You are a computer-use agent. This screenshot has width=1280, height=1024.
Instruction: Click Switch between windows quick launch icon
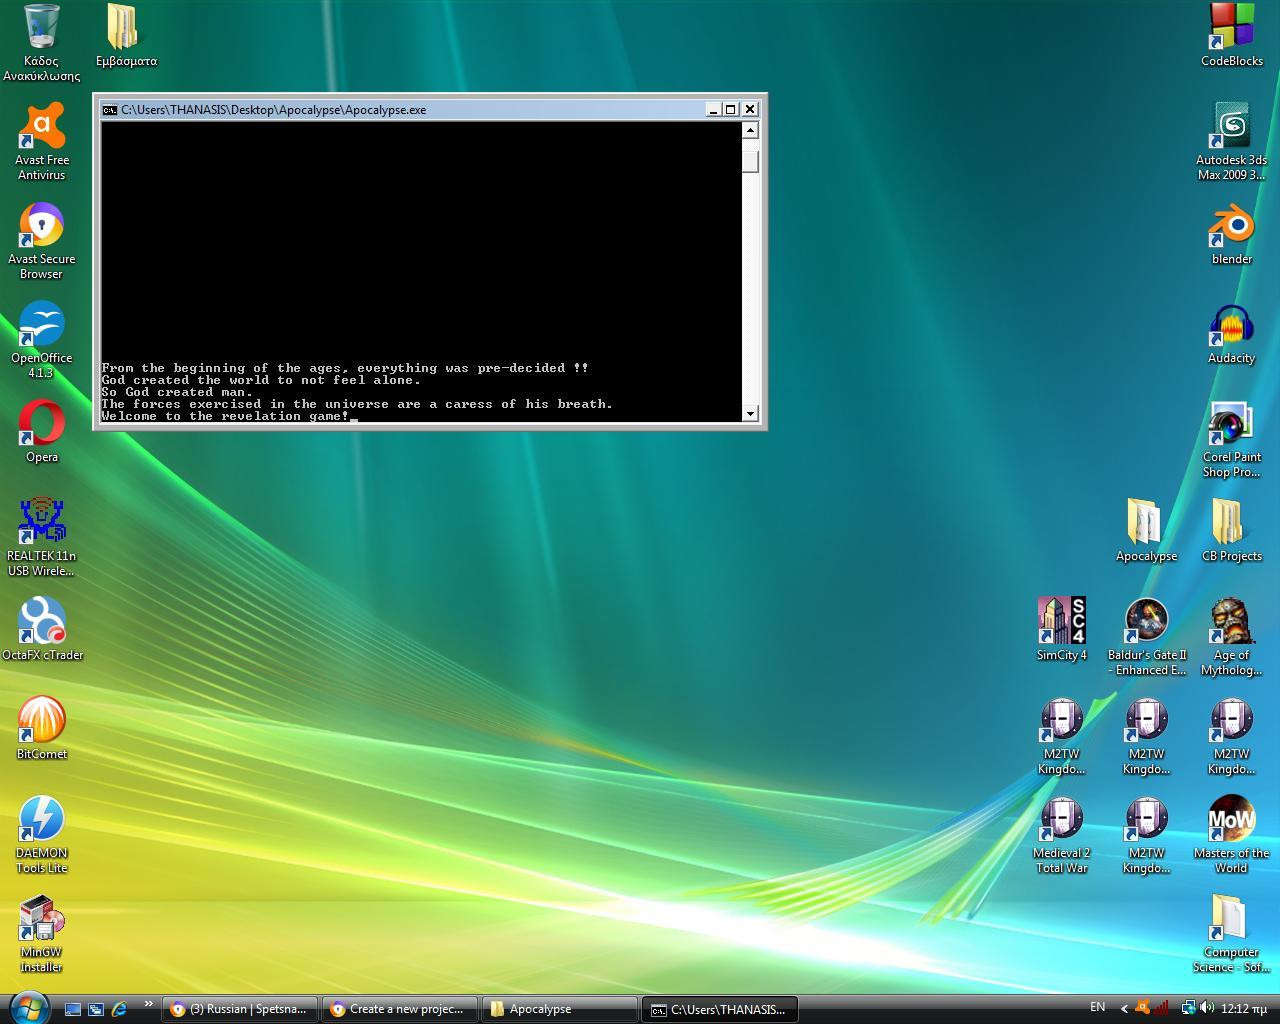tap(96, 1009)
